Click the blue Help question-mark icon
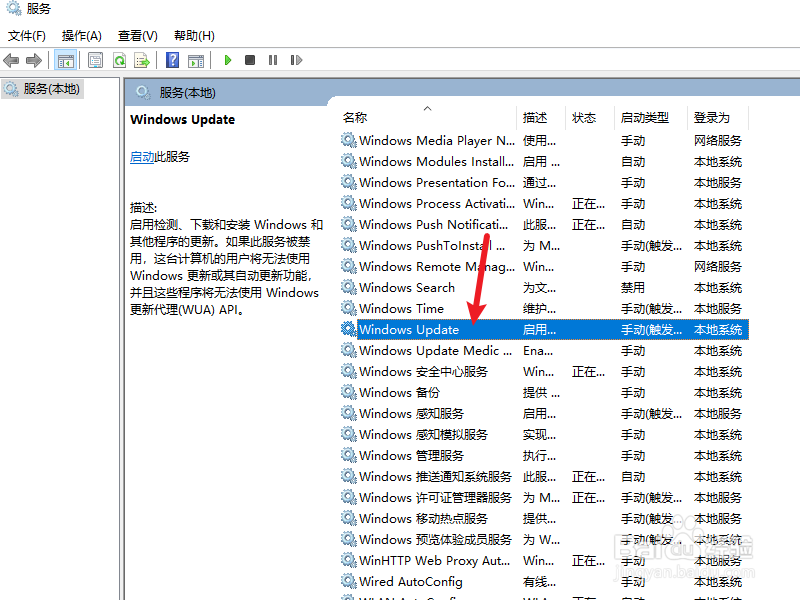Viewport: 800px width, 600px height. click(171, 60)
